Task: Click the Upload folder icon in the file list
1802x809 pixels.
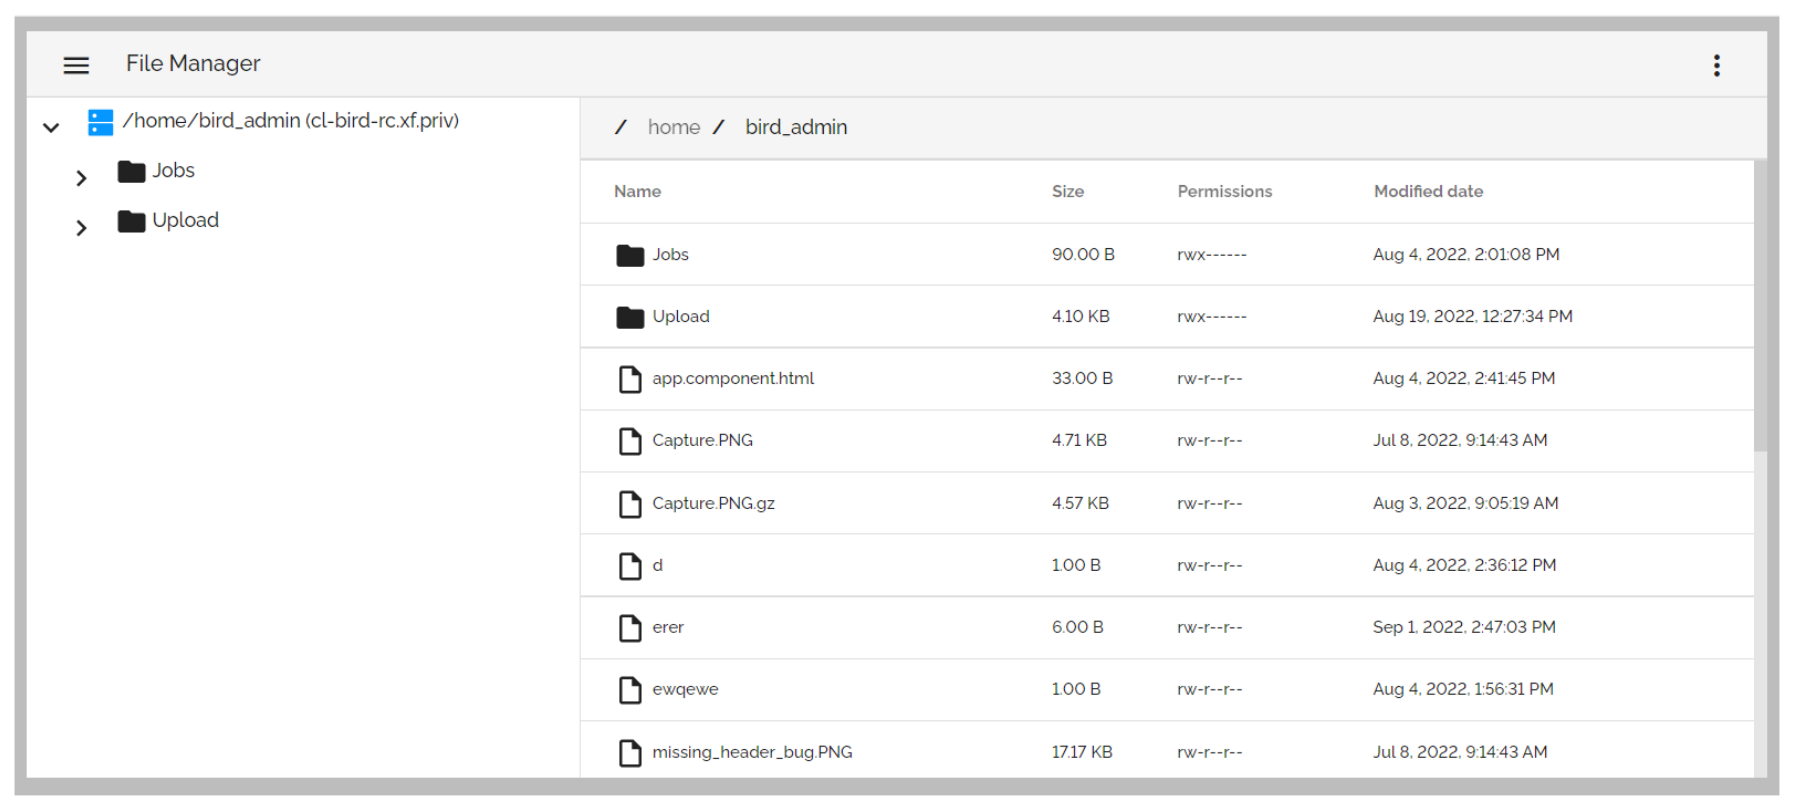Action: coord(630,317)
